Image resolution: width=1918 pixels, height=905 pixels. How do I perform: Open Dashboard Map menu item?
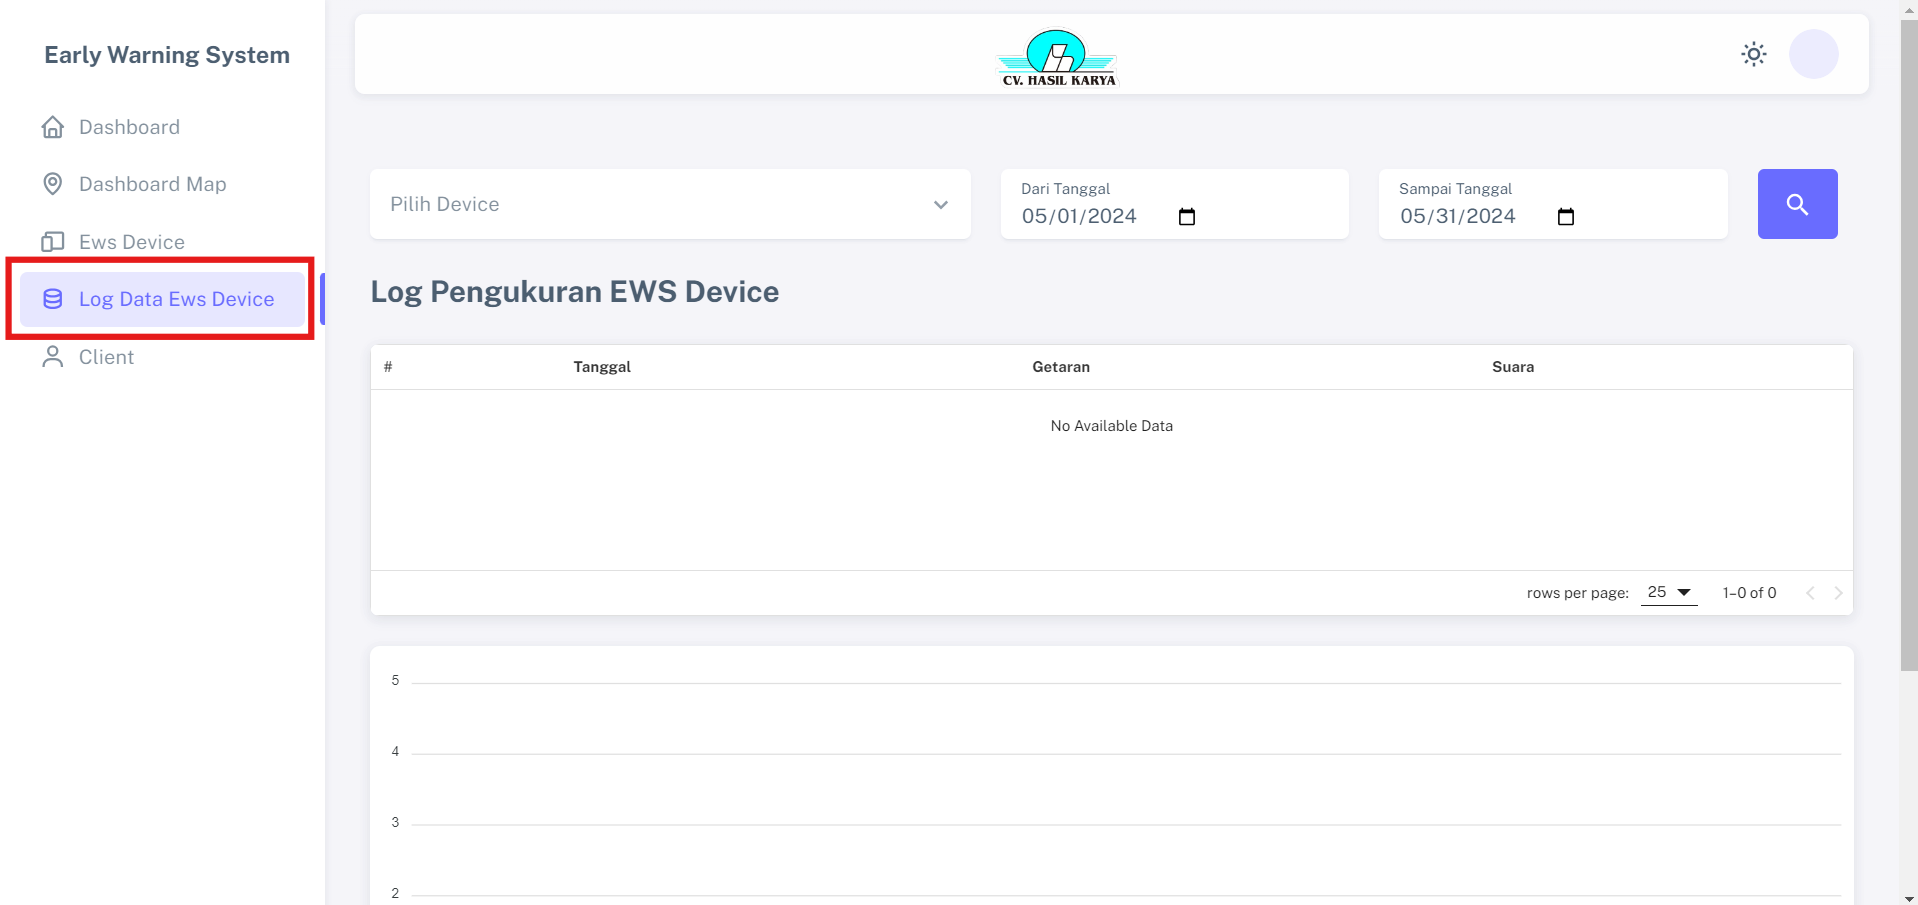click(153, 184)
